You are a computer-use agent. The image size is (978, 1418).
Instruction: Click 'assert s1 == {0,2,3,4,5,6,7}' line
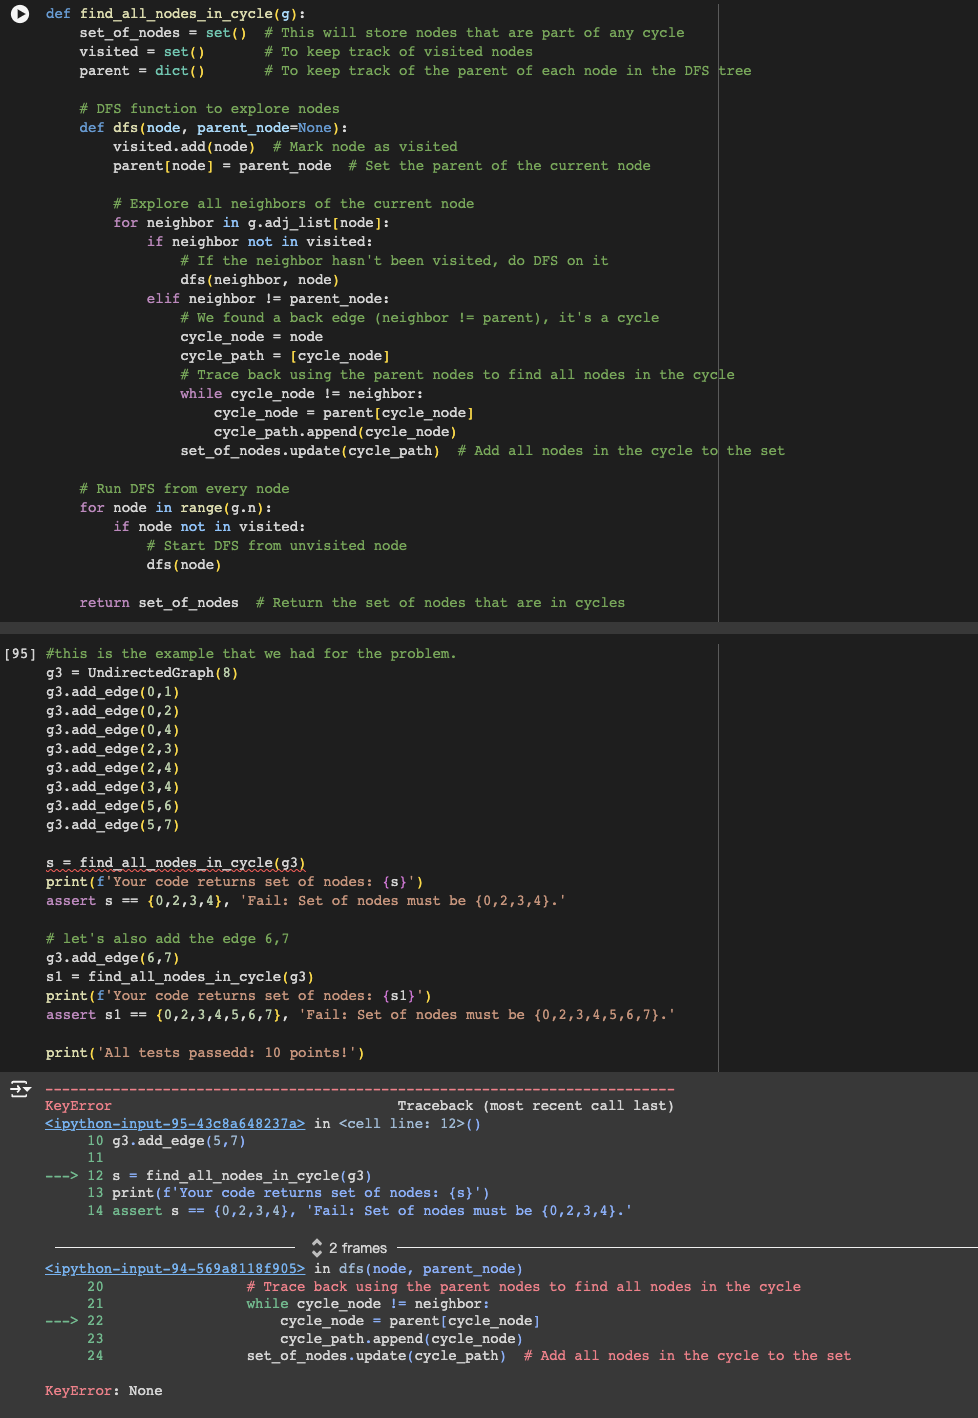[x=360, y=1015]
